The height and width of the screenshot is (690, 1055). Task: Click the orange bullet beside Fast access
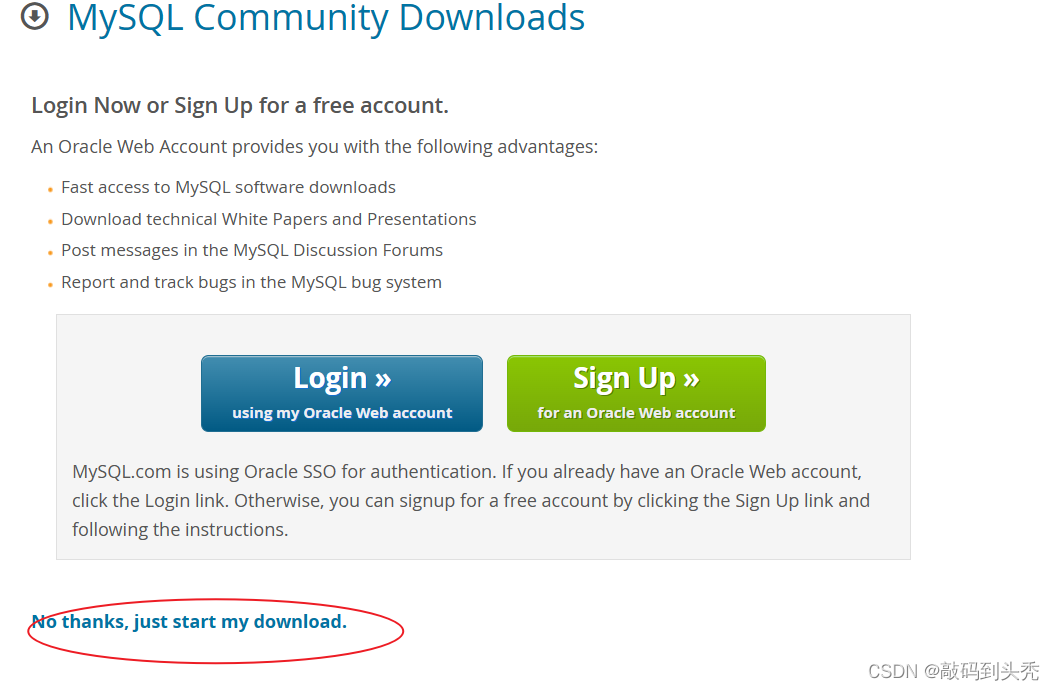(x=50, y=190)
